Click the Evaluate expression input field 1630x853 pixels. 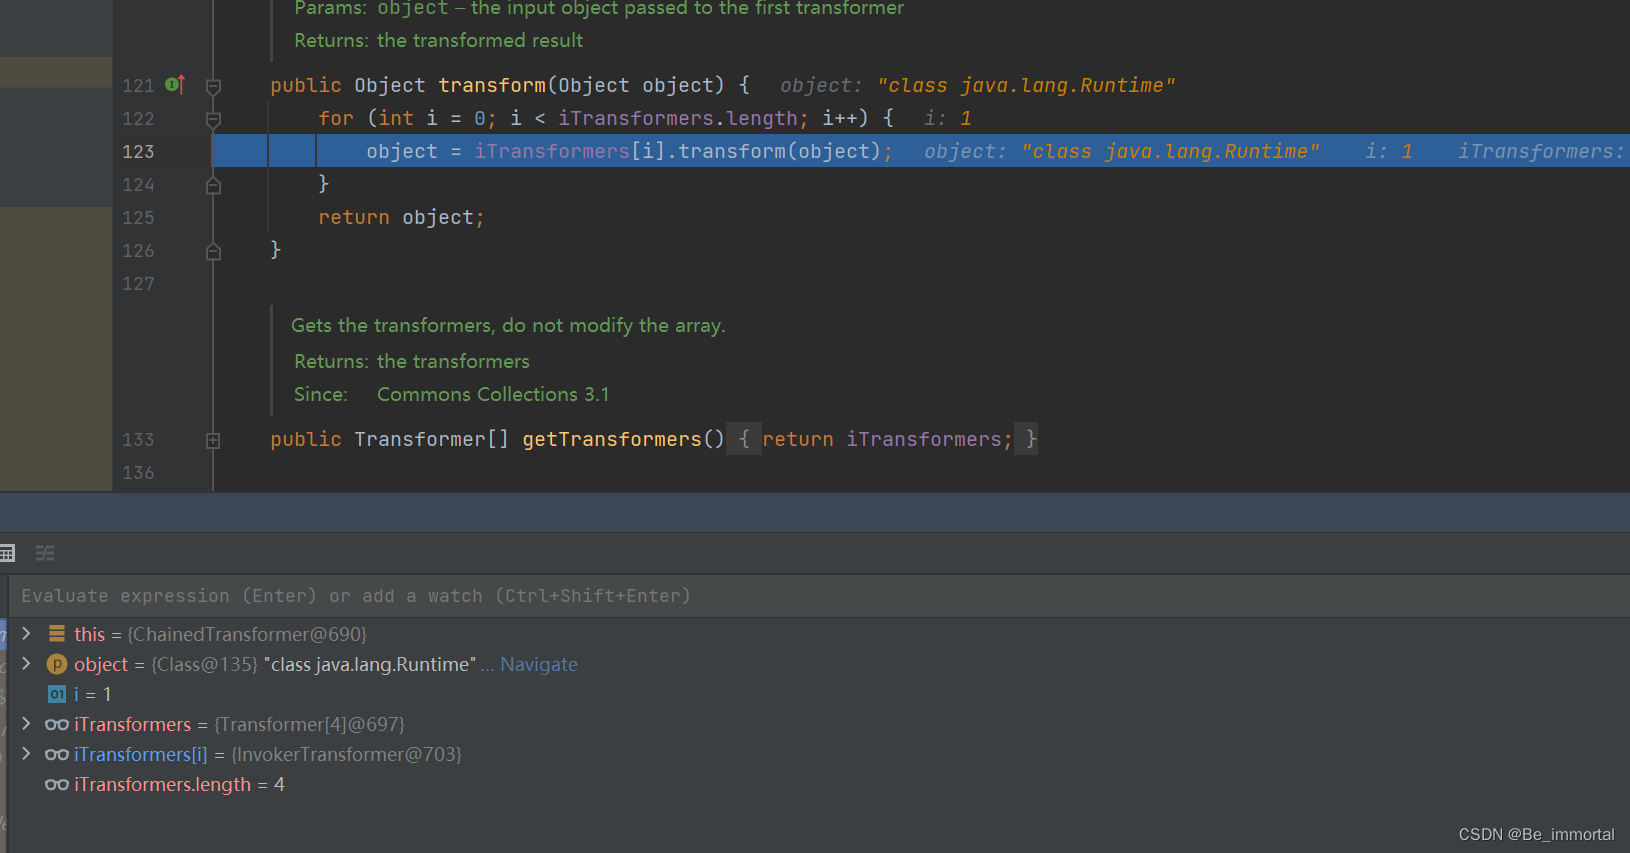click(820, 596)
